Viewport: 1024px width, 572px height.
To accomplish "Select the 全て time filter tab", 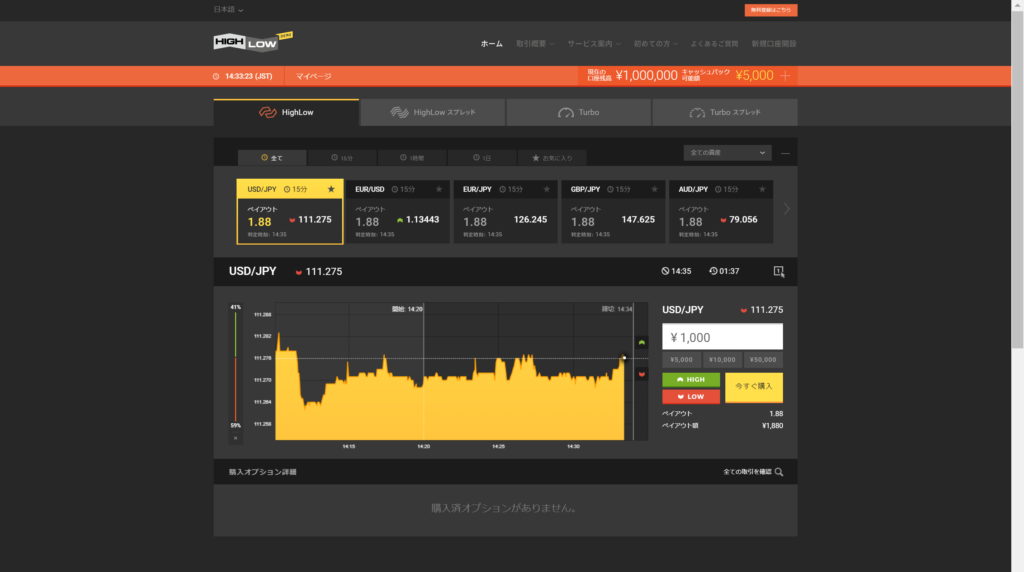I will (272, 158).
